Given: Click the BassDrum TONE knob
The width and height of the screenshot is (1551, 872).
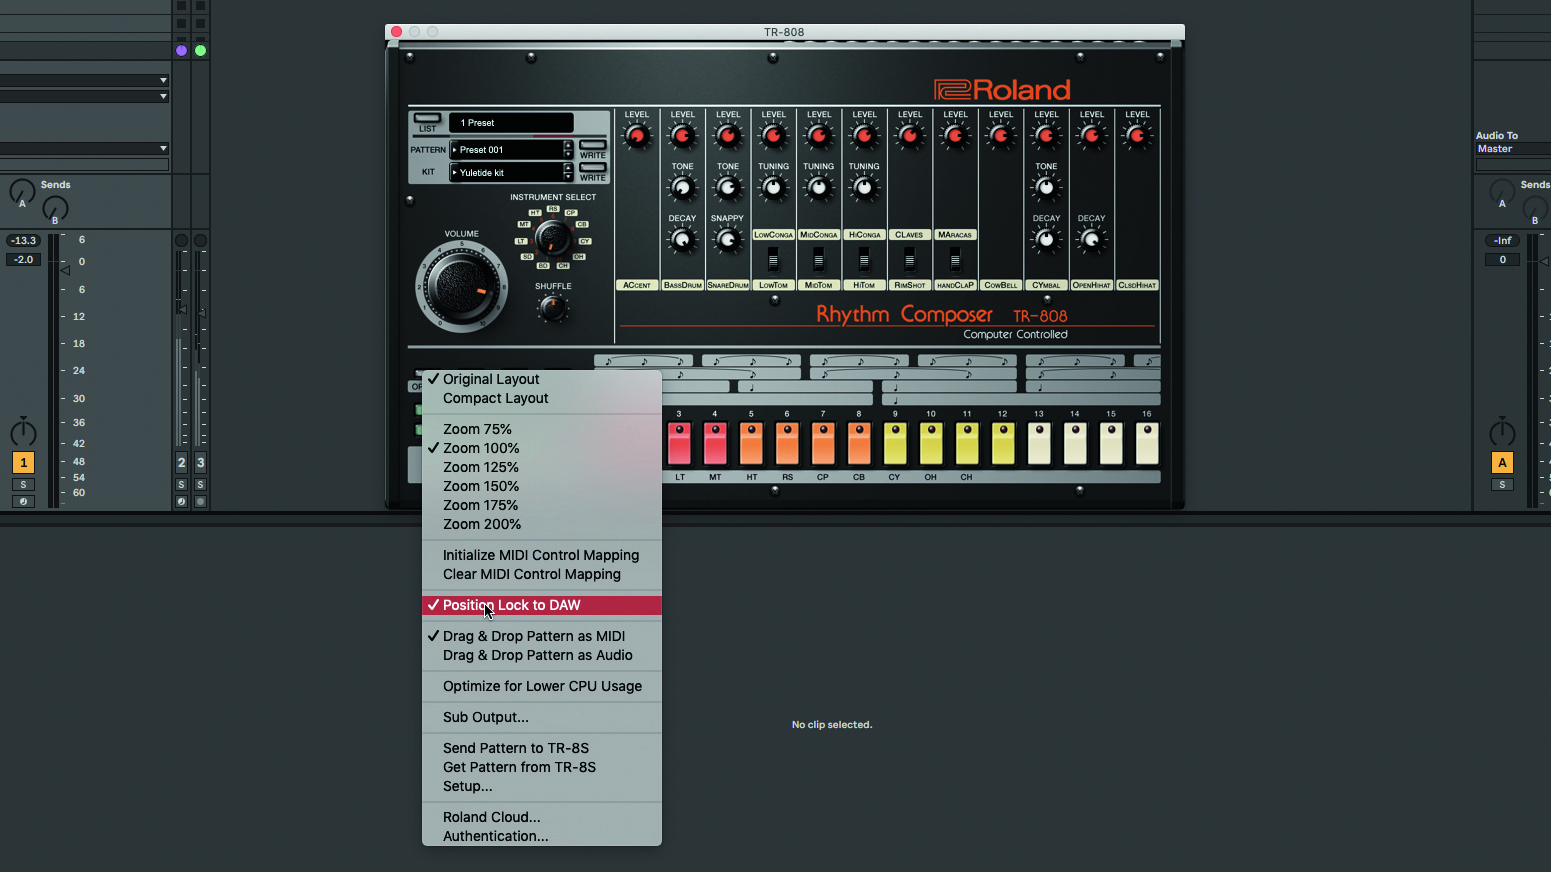Looking at the screenshot, I should [x=683, y=187].
